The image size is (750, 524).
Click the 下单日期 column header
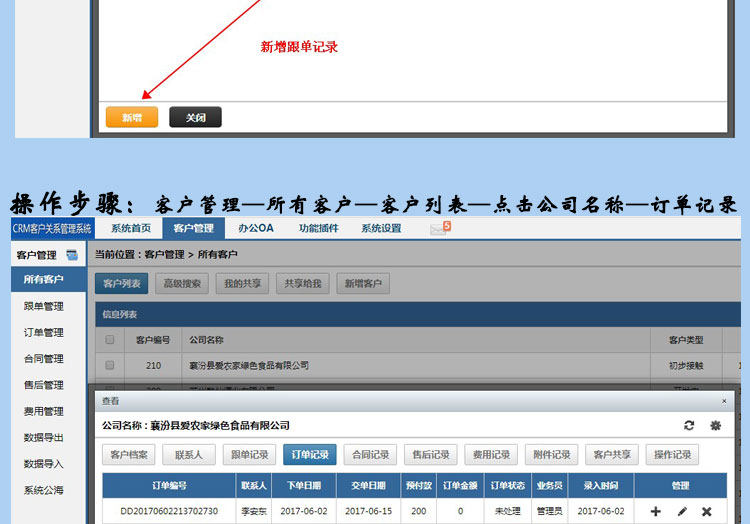304,486
